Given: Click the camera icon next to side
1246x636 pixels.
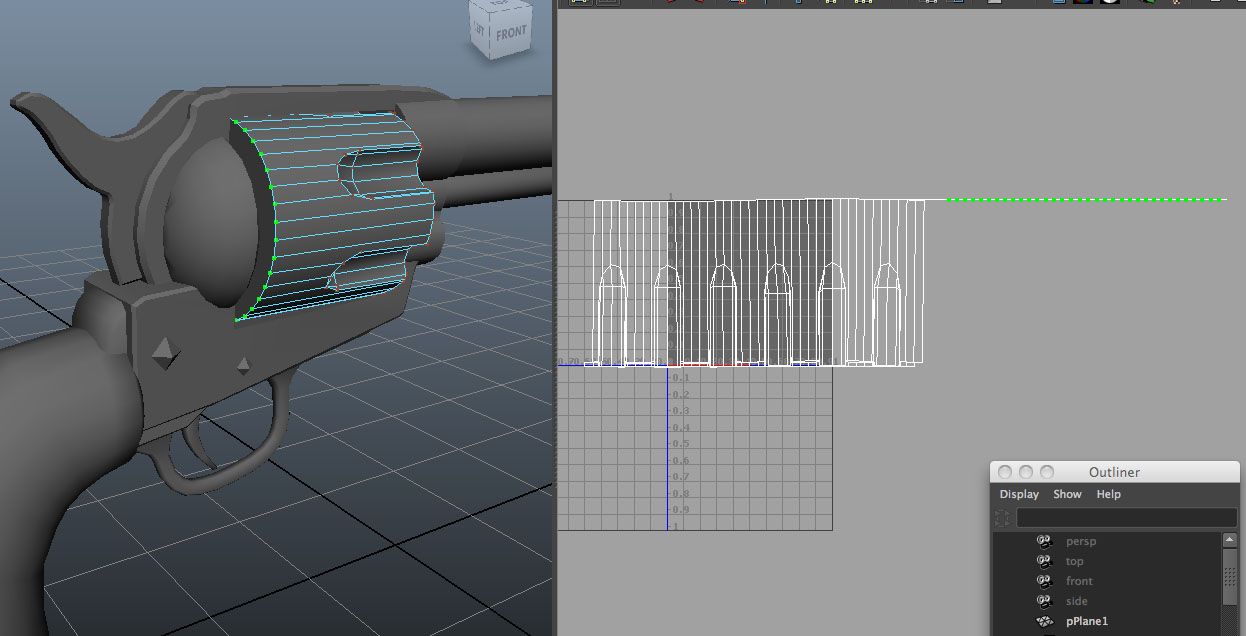Looking at the screenshot, I should (1045, 601).
